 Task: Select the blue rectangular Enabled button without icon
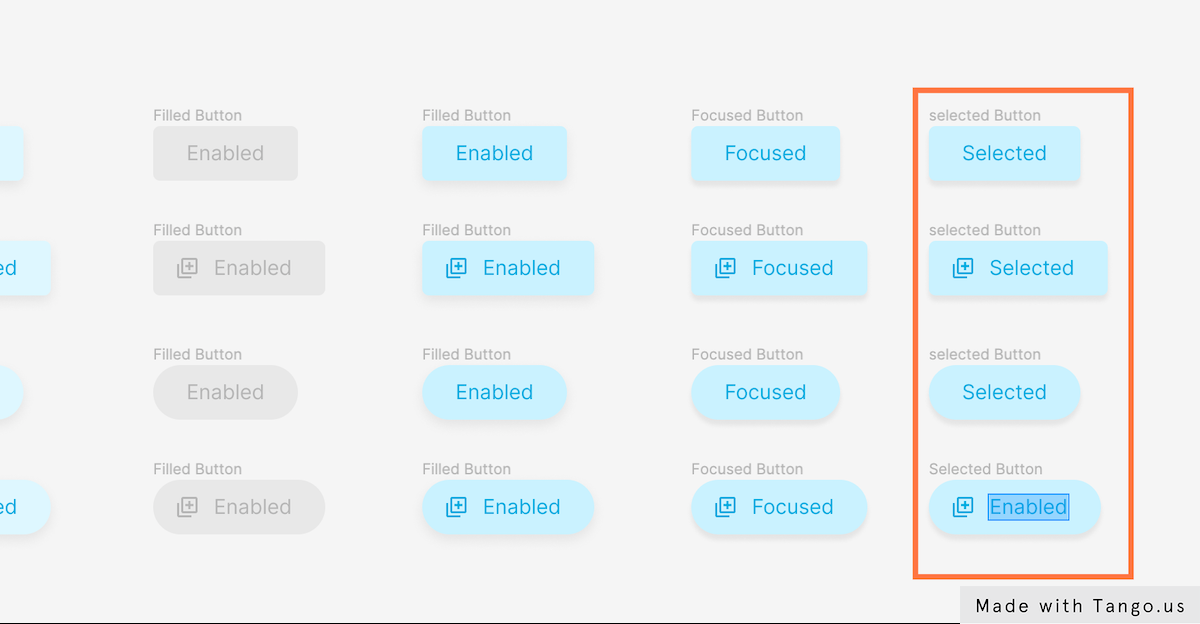click(x=494, y=153)
